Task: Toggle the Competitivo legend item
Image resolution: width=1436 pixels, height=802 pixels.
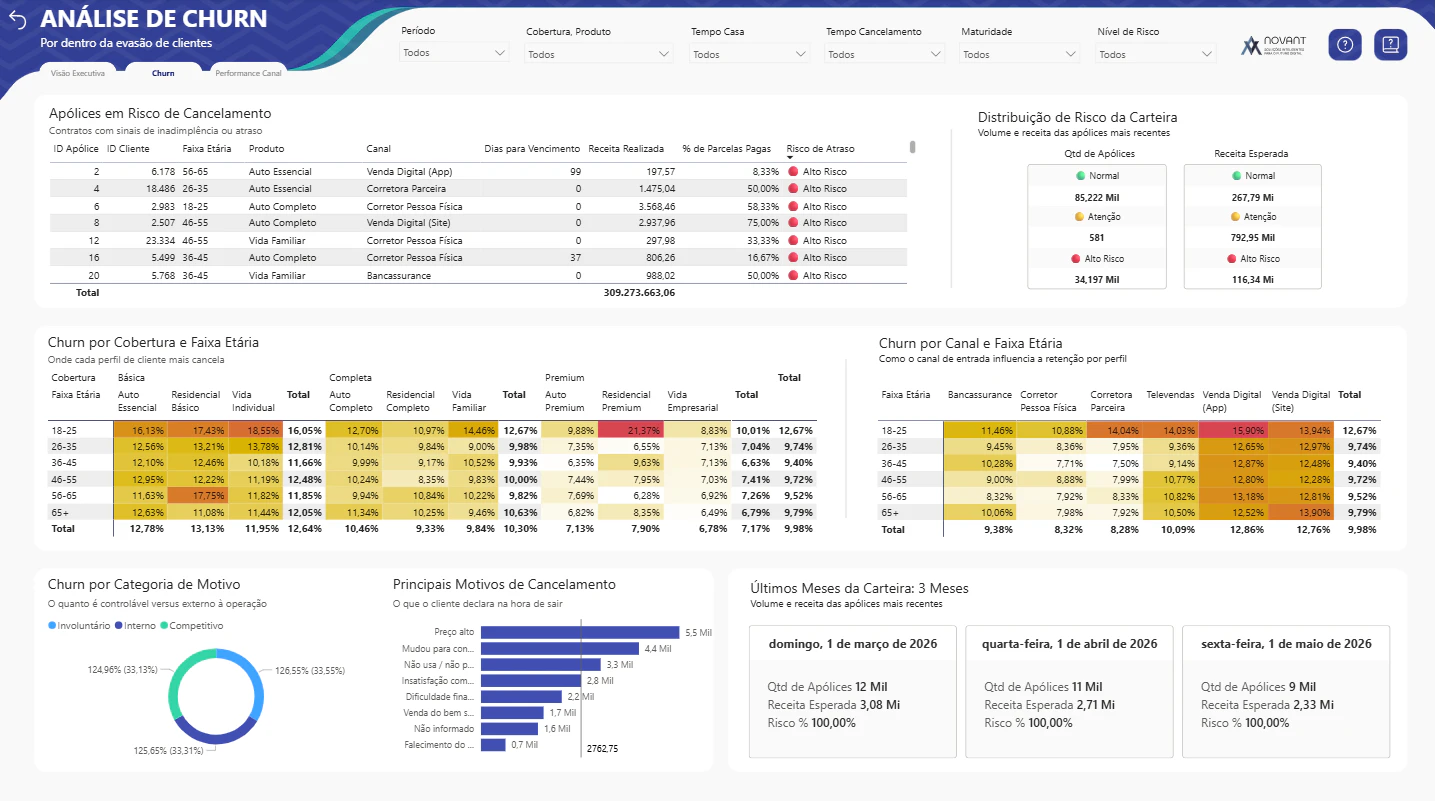Action: pos(191,626)
